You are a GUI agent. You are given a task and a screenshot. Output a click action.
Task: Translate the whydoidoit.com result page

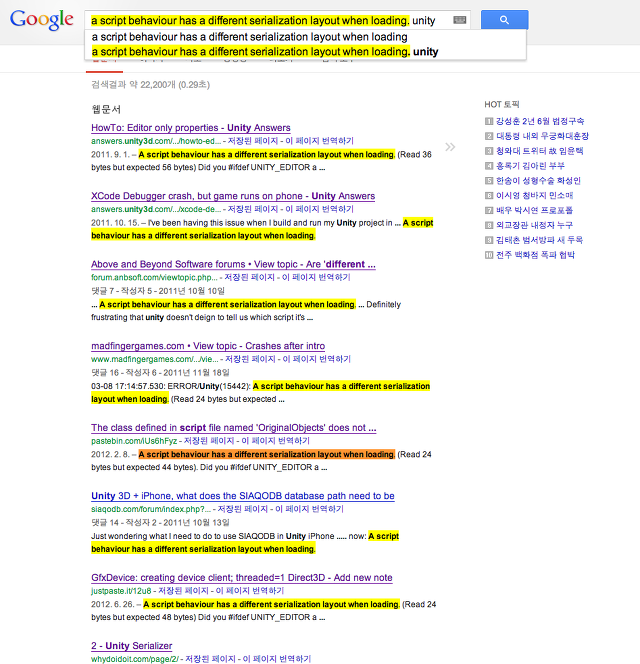277,659
